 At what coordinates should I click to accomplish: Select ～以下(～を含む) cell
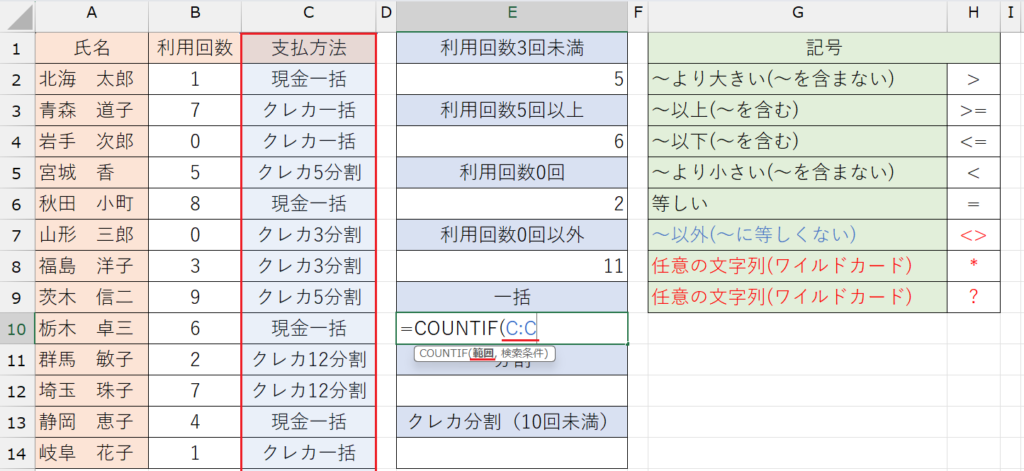coord(797,141)
